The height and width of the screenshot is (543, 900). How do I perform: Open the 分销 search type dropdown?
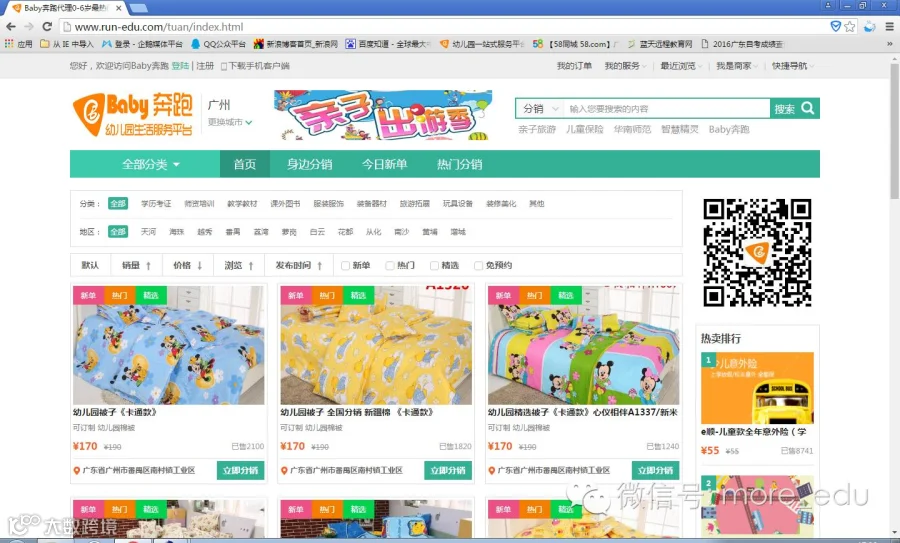[x=540, y=108]
